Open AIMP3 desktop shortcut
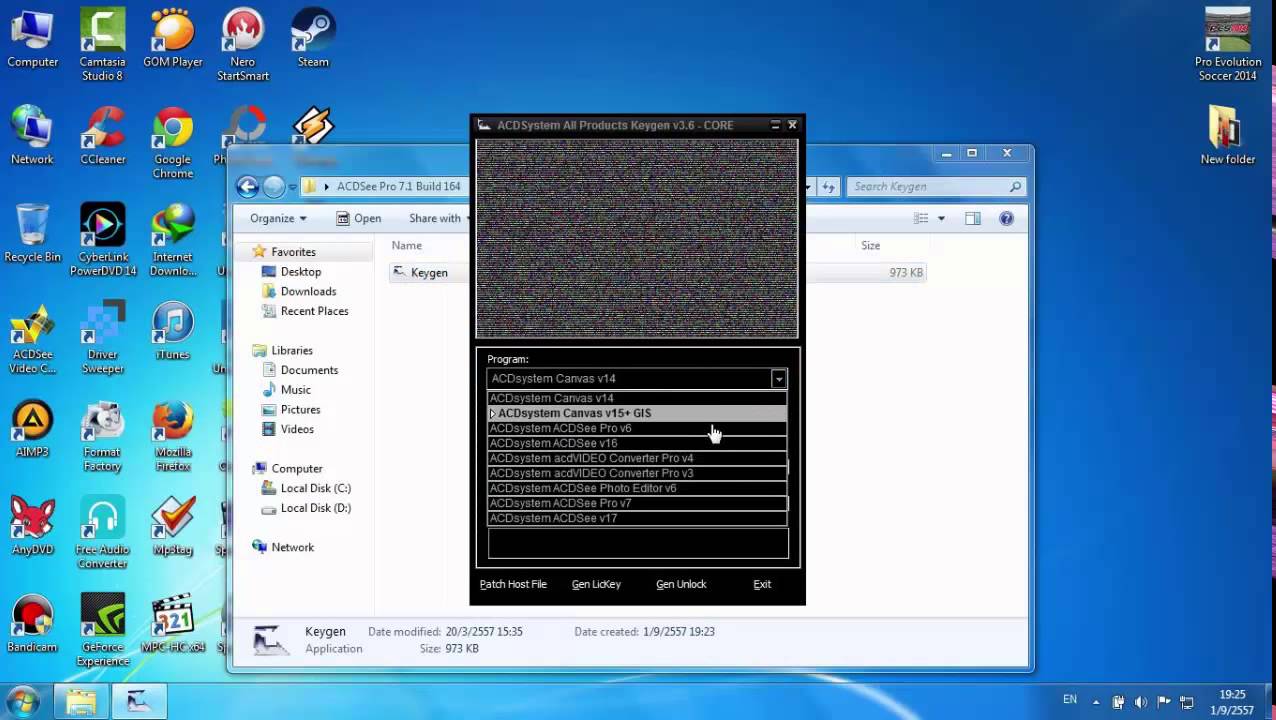 [x=32, y=429]
